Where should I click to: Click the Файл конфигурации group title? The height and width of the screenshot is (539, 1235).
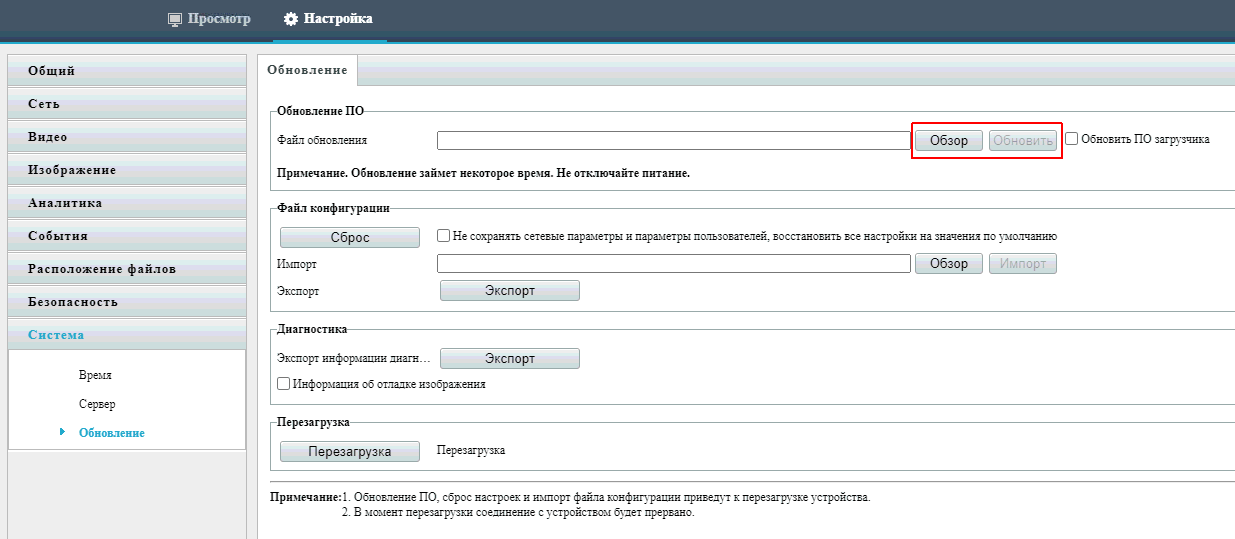332,208
